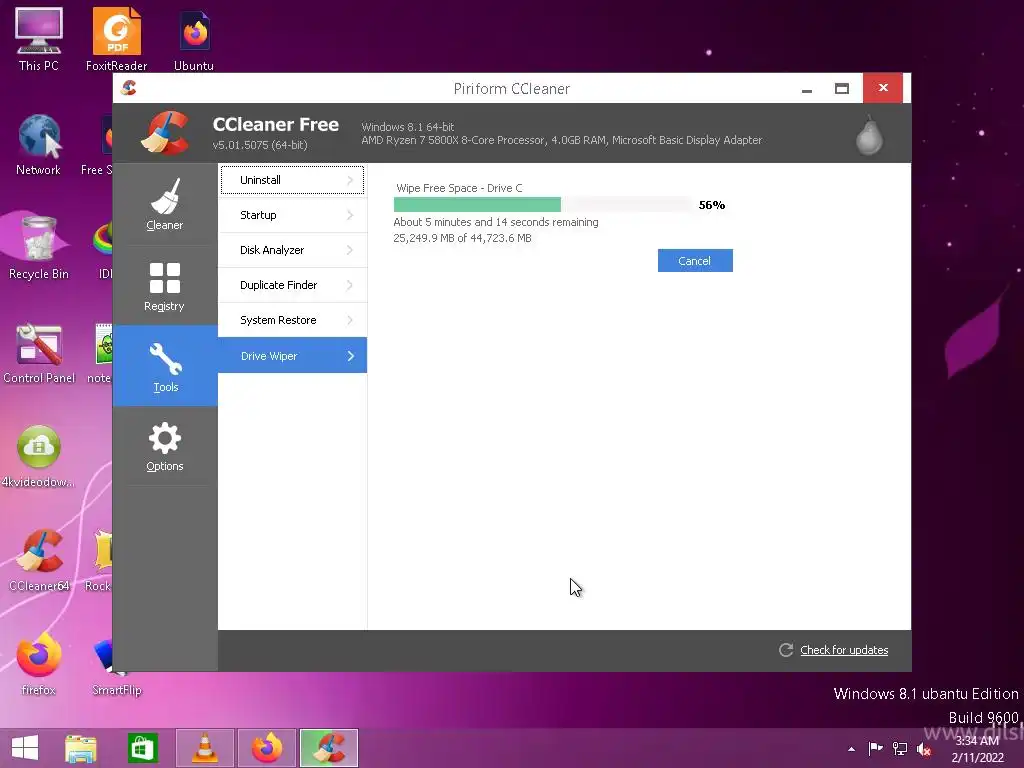The width and height of the screenshot is (1024, 768).
Task: Click the wipe progress bar
Action: click(542, 204)
